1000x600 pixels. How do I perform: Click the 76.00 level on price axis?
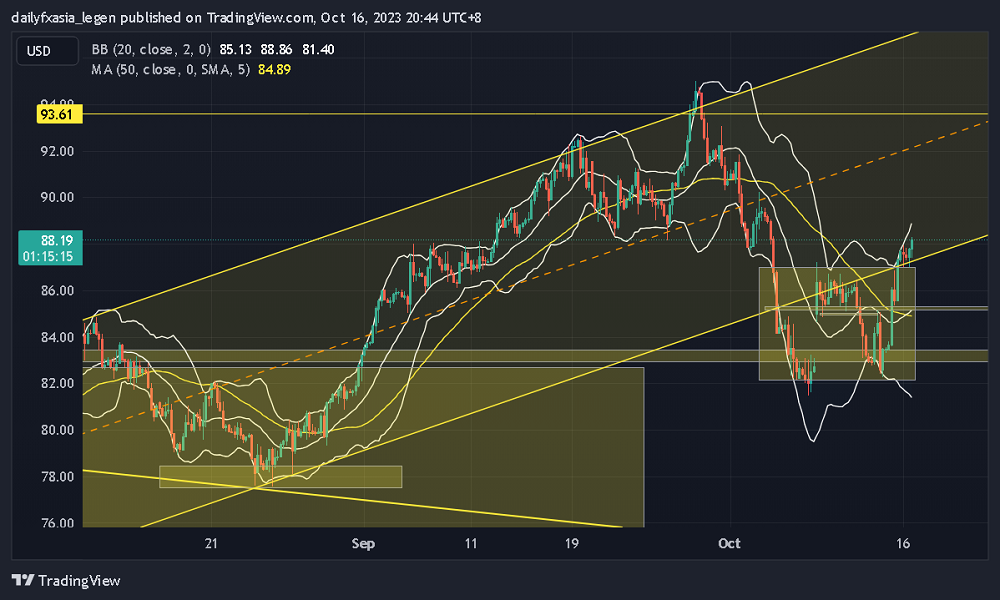click(x=56, y=523)
